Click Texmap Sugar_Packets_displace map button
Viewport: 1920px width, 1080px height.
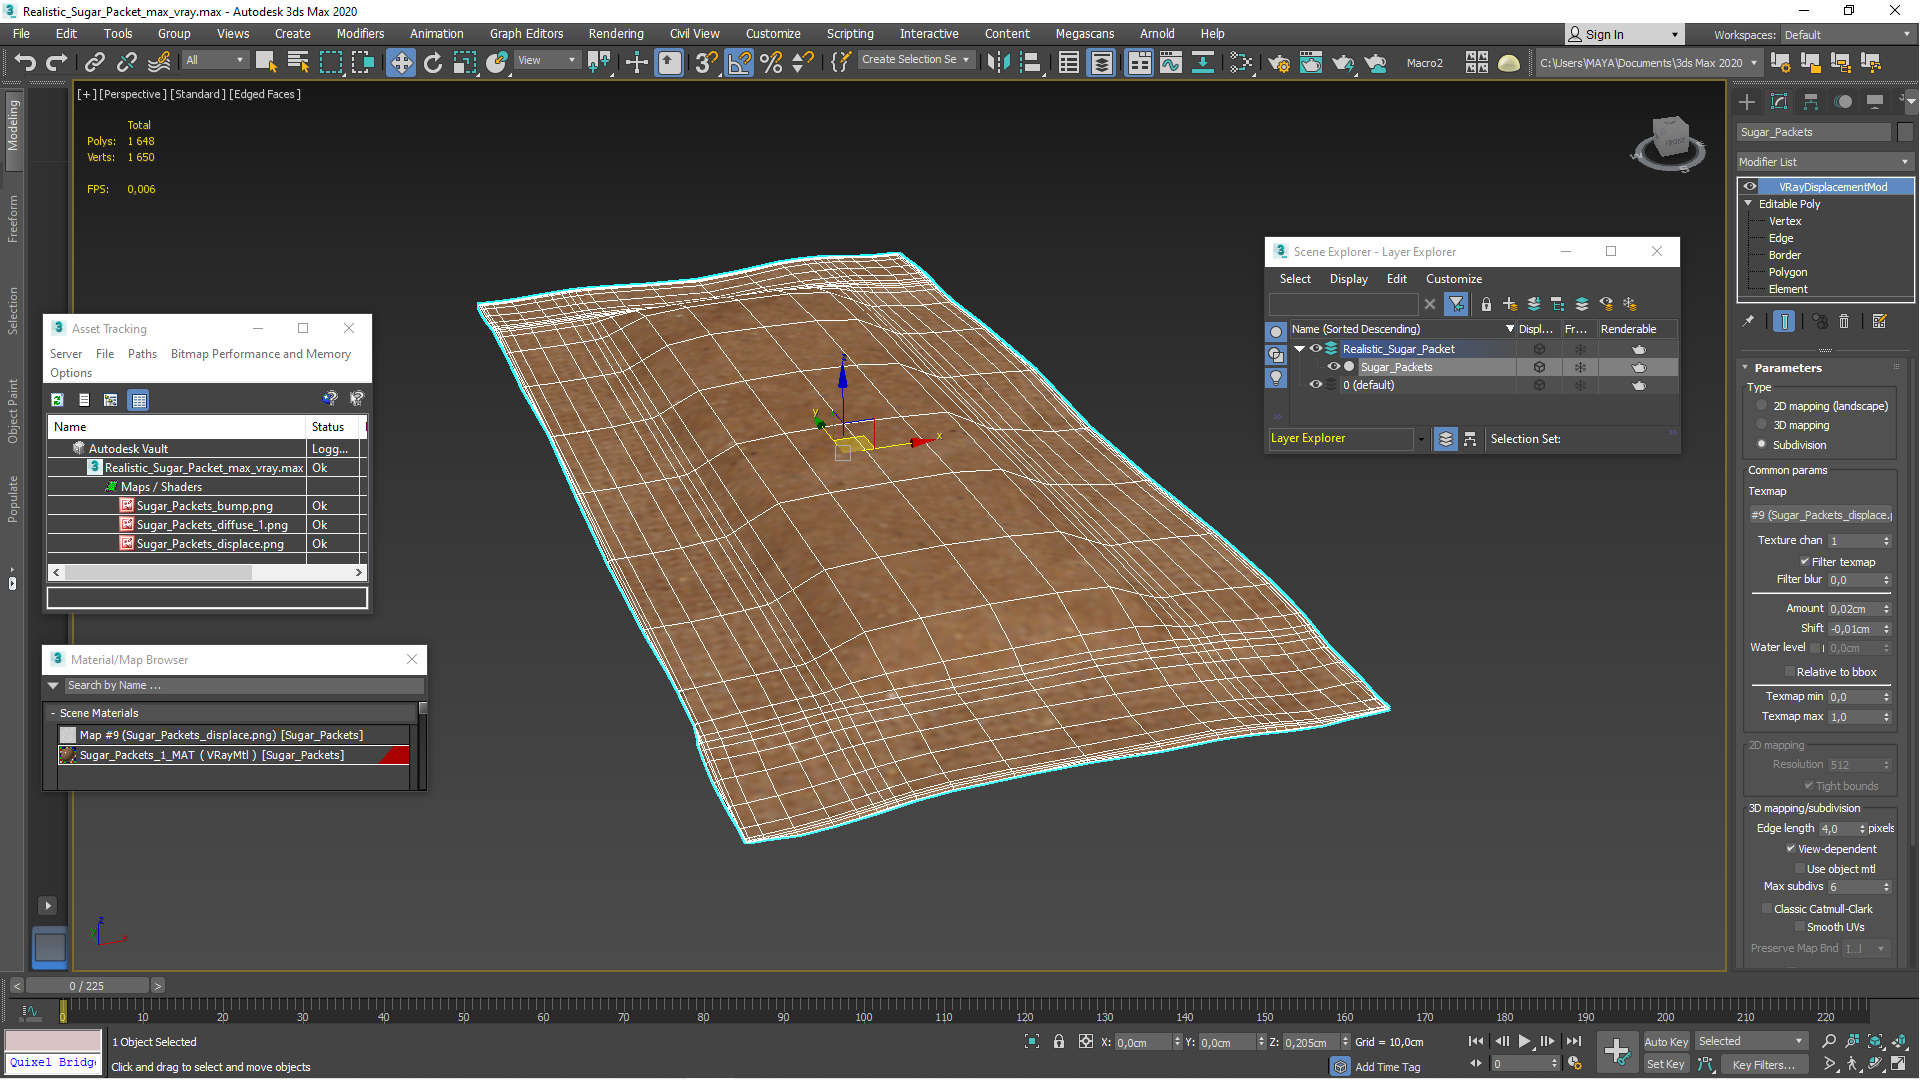tap(1821, 515)
